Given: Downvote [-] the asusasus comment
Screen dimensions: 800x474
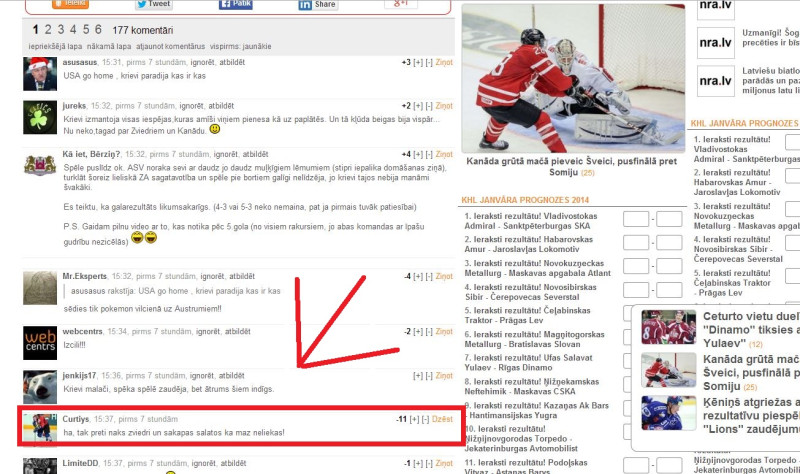Looking at the screenshot, I should [x=429, y=62].
